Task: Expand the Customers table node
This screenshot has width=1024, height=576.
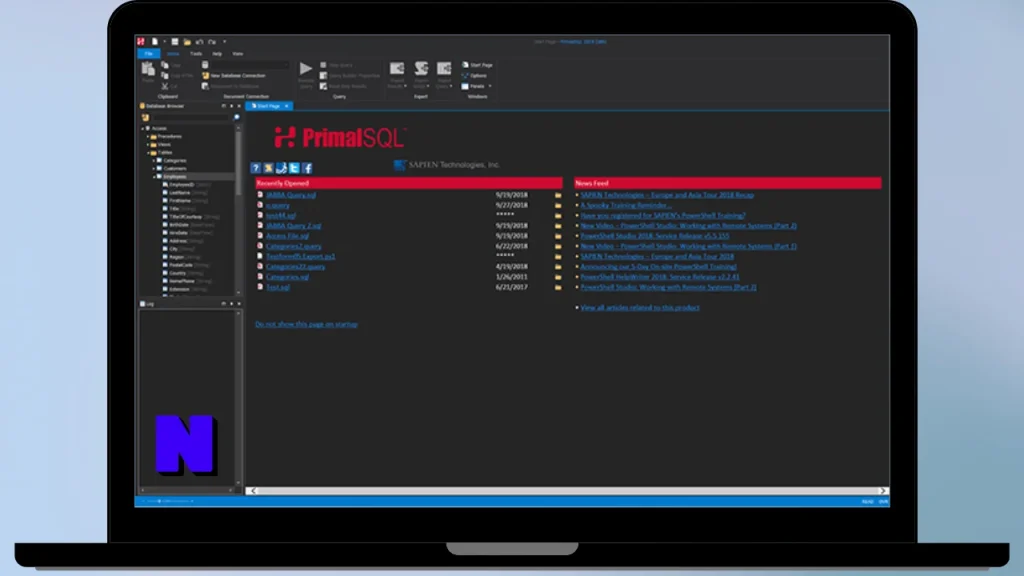Action: 153,168
